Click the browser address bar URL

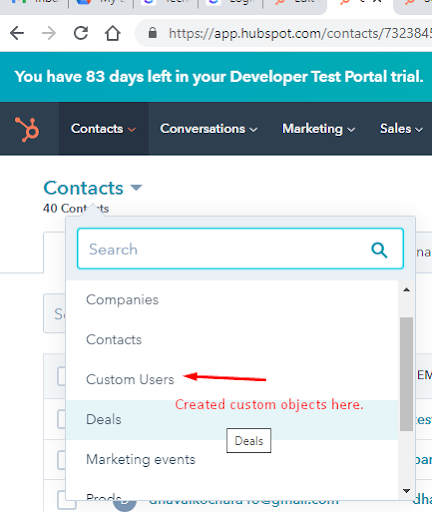300,33
